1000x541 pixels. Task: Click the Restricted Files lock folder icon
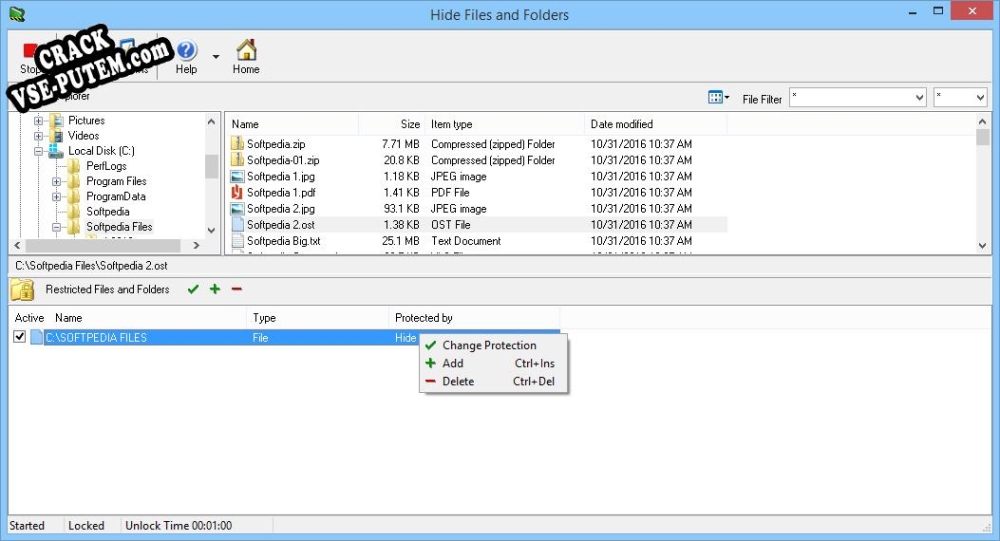pyautogui.click(x=22, y=290)
